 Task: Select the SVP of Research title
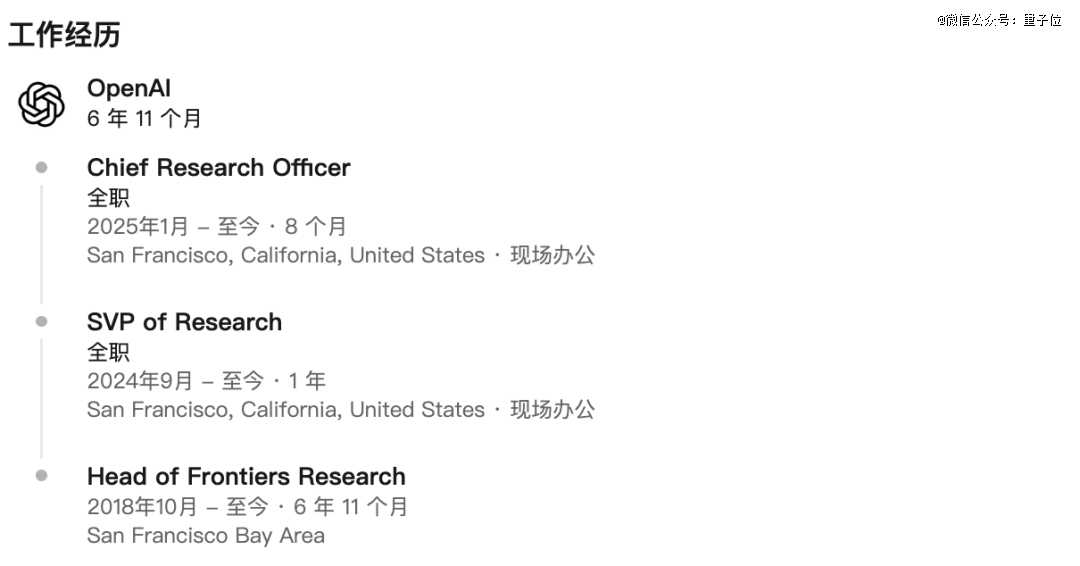[x=185, y=322]
